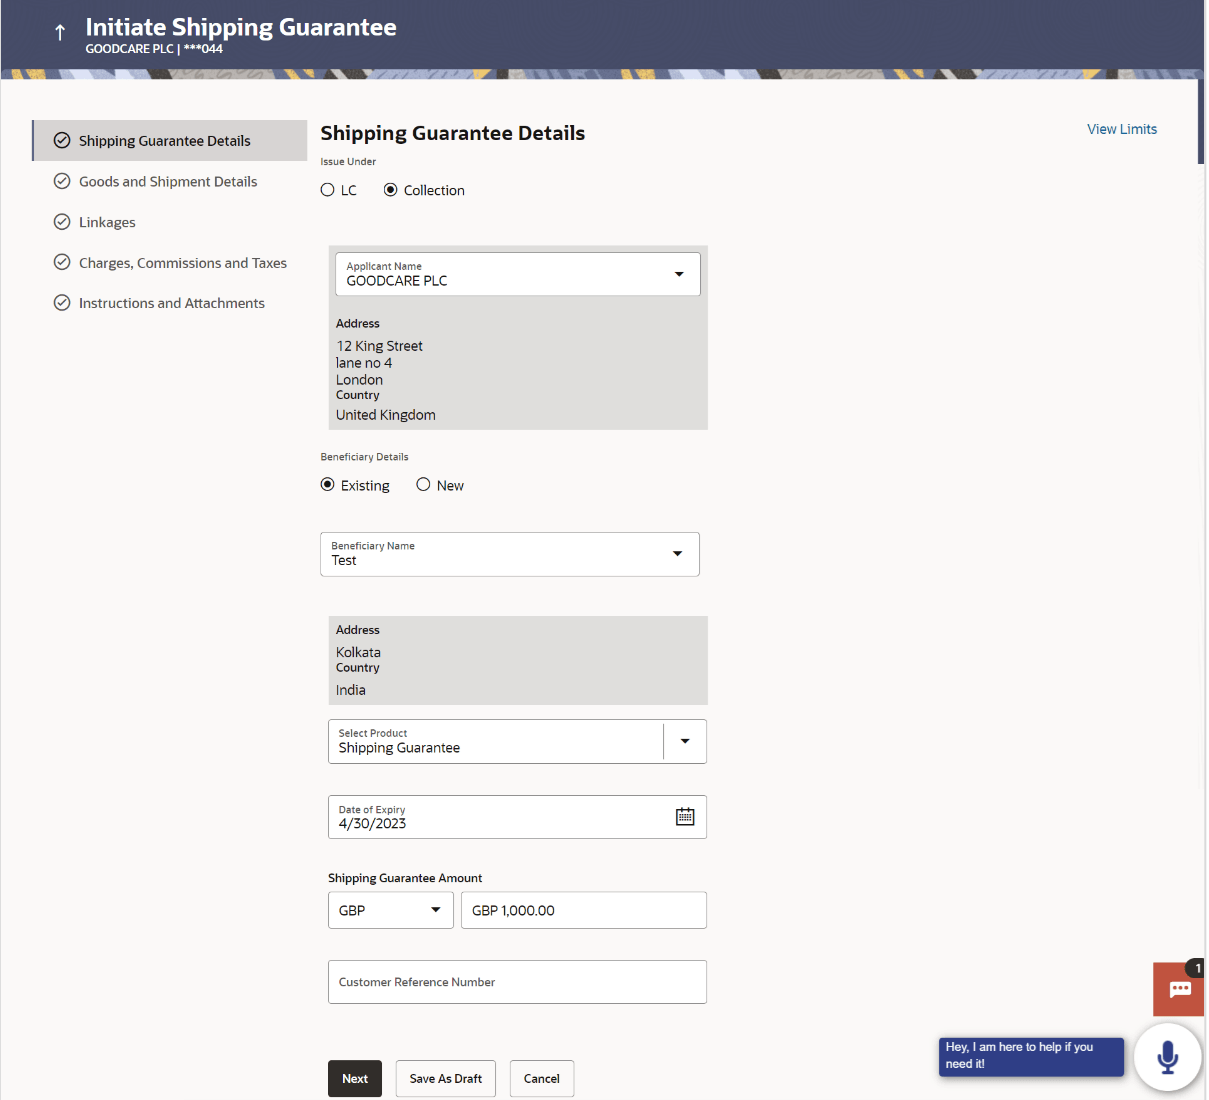Click the back arrow in the header
Screen dimensions: 1209x1100
tap(59, 33)
